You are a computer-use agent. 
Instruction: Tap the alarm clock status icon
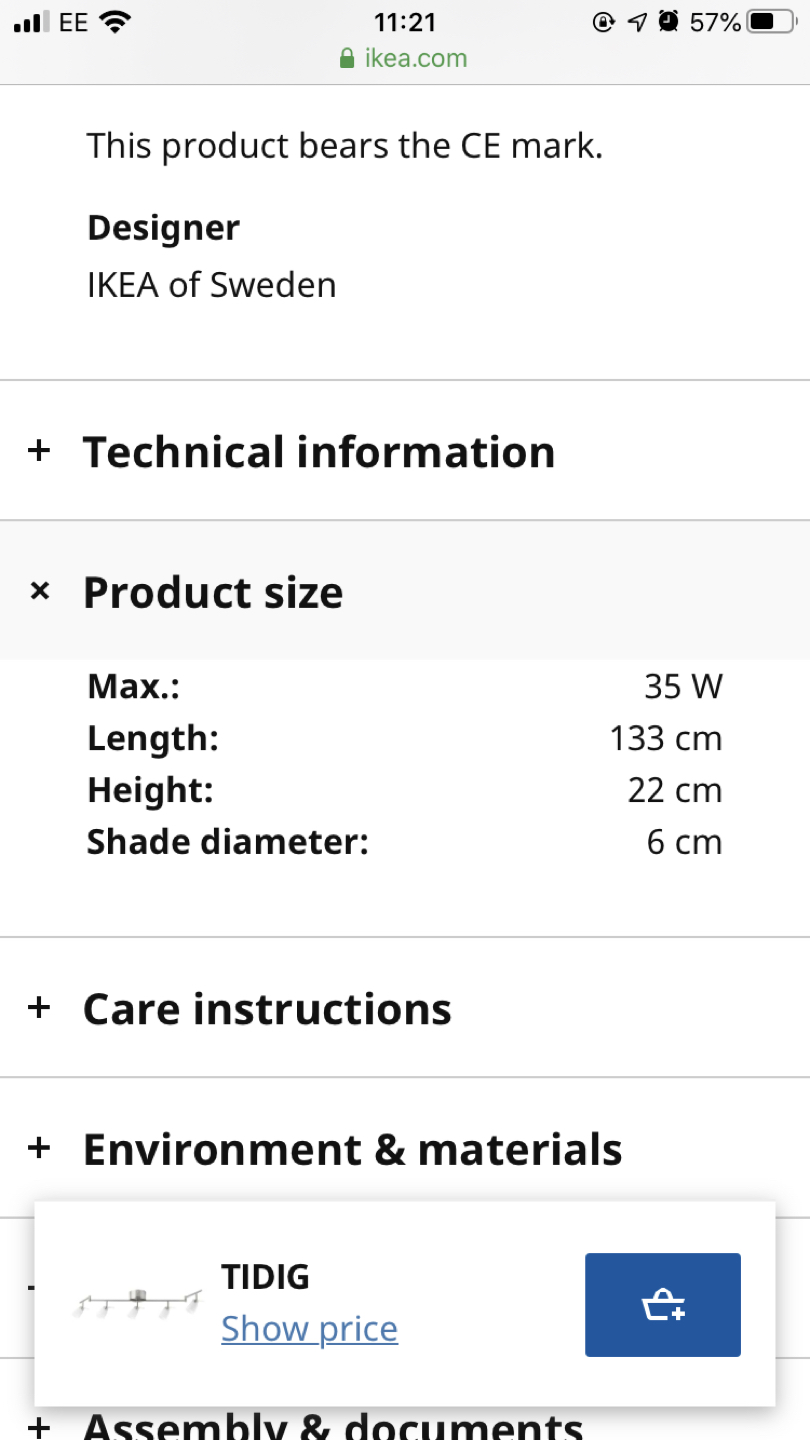669,22
